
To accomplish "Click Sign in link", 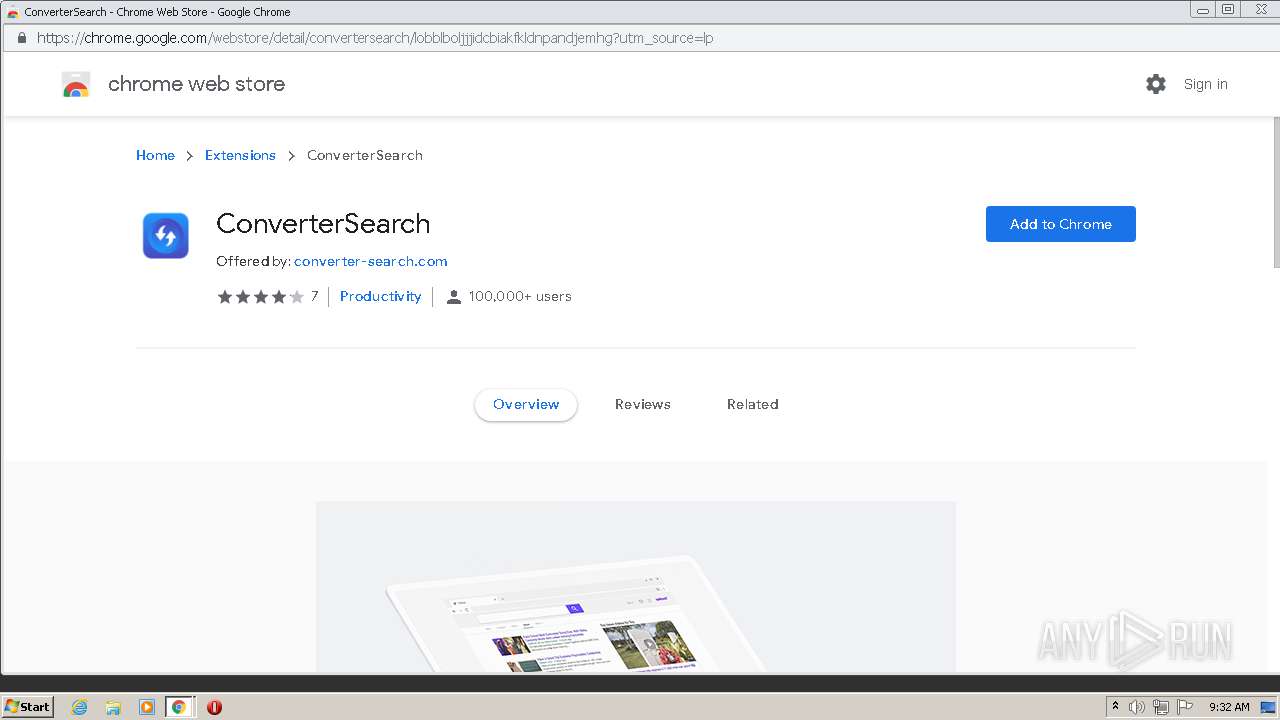I will [x=1205, y=84].
